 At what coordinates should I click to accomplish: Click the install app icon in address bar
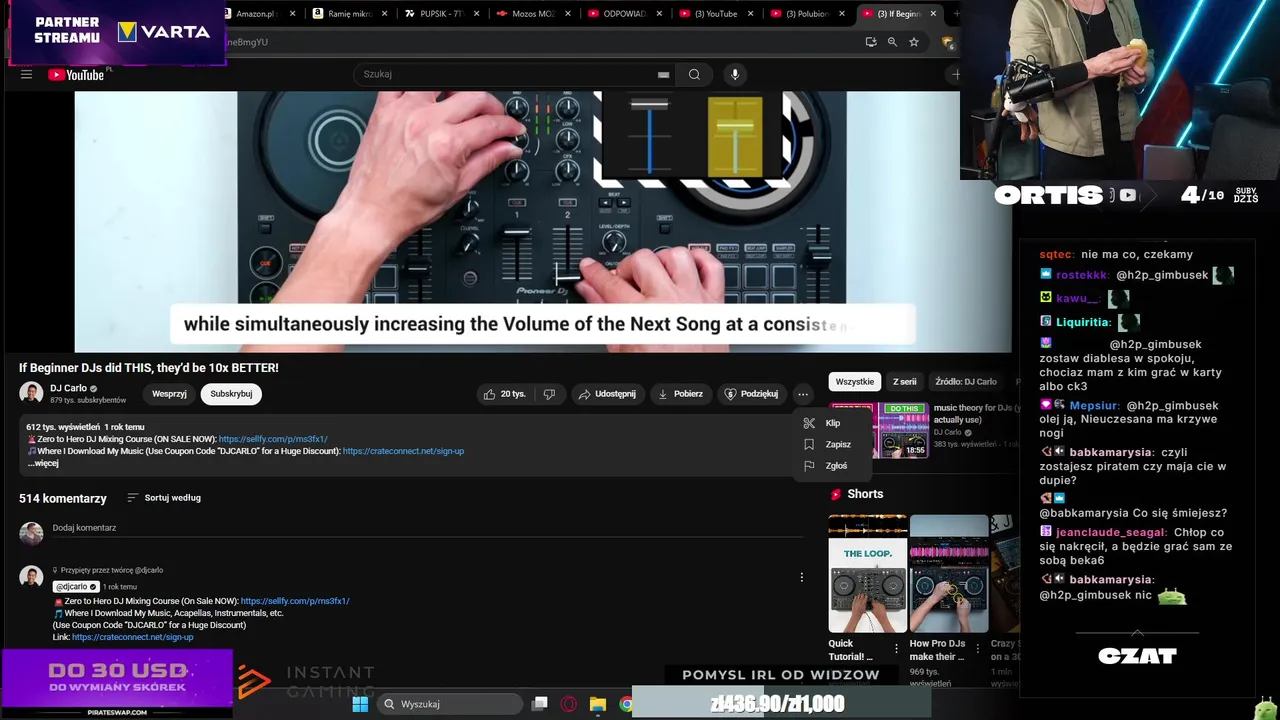point(871,42)
